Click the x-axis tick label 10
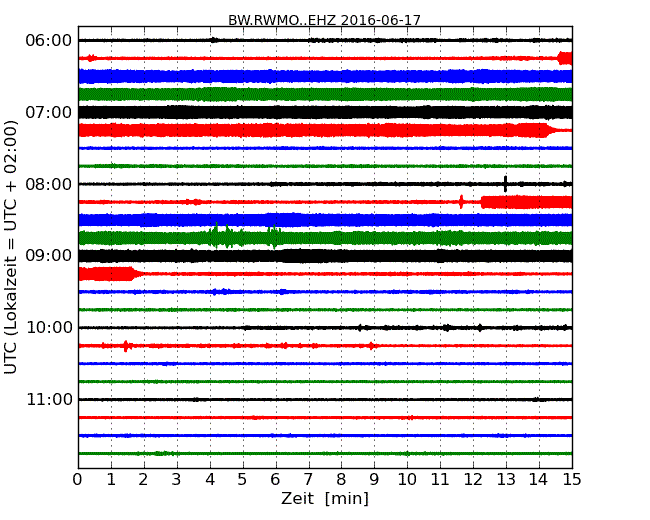The width and height of the screenshot is (650, 520). tap(407, 480)
